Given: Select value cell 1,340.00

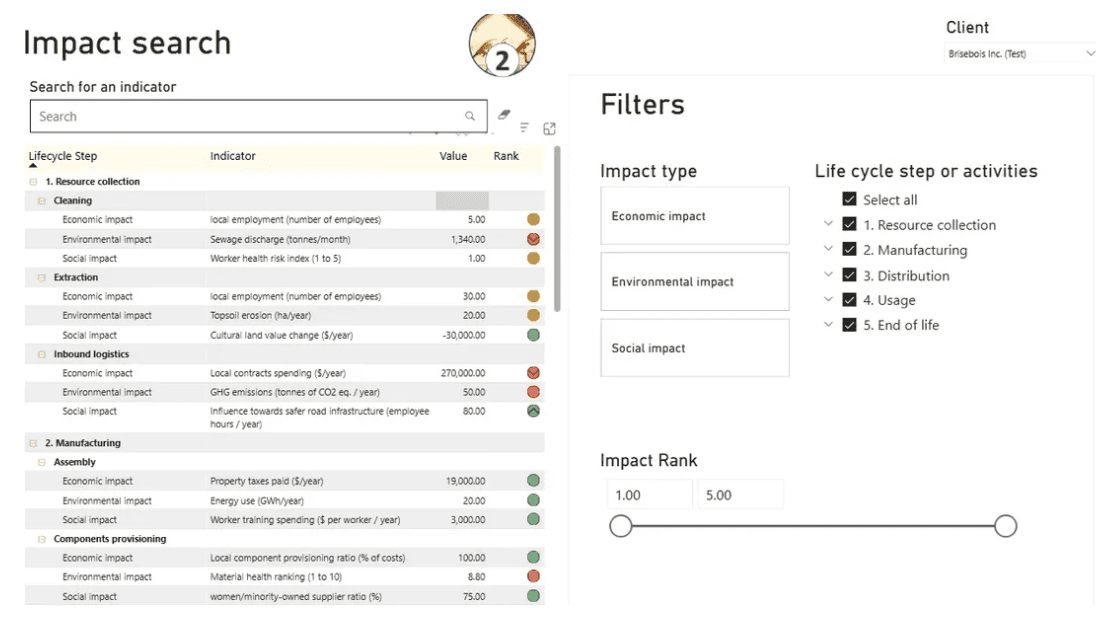Looking at the screenshot, I should click(468, 239).
